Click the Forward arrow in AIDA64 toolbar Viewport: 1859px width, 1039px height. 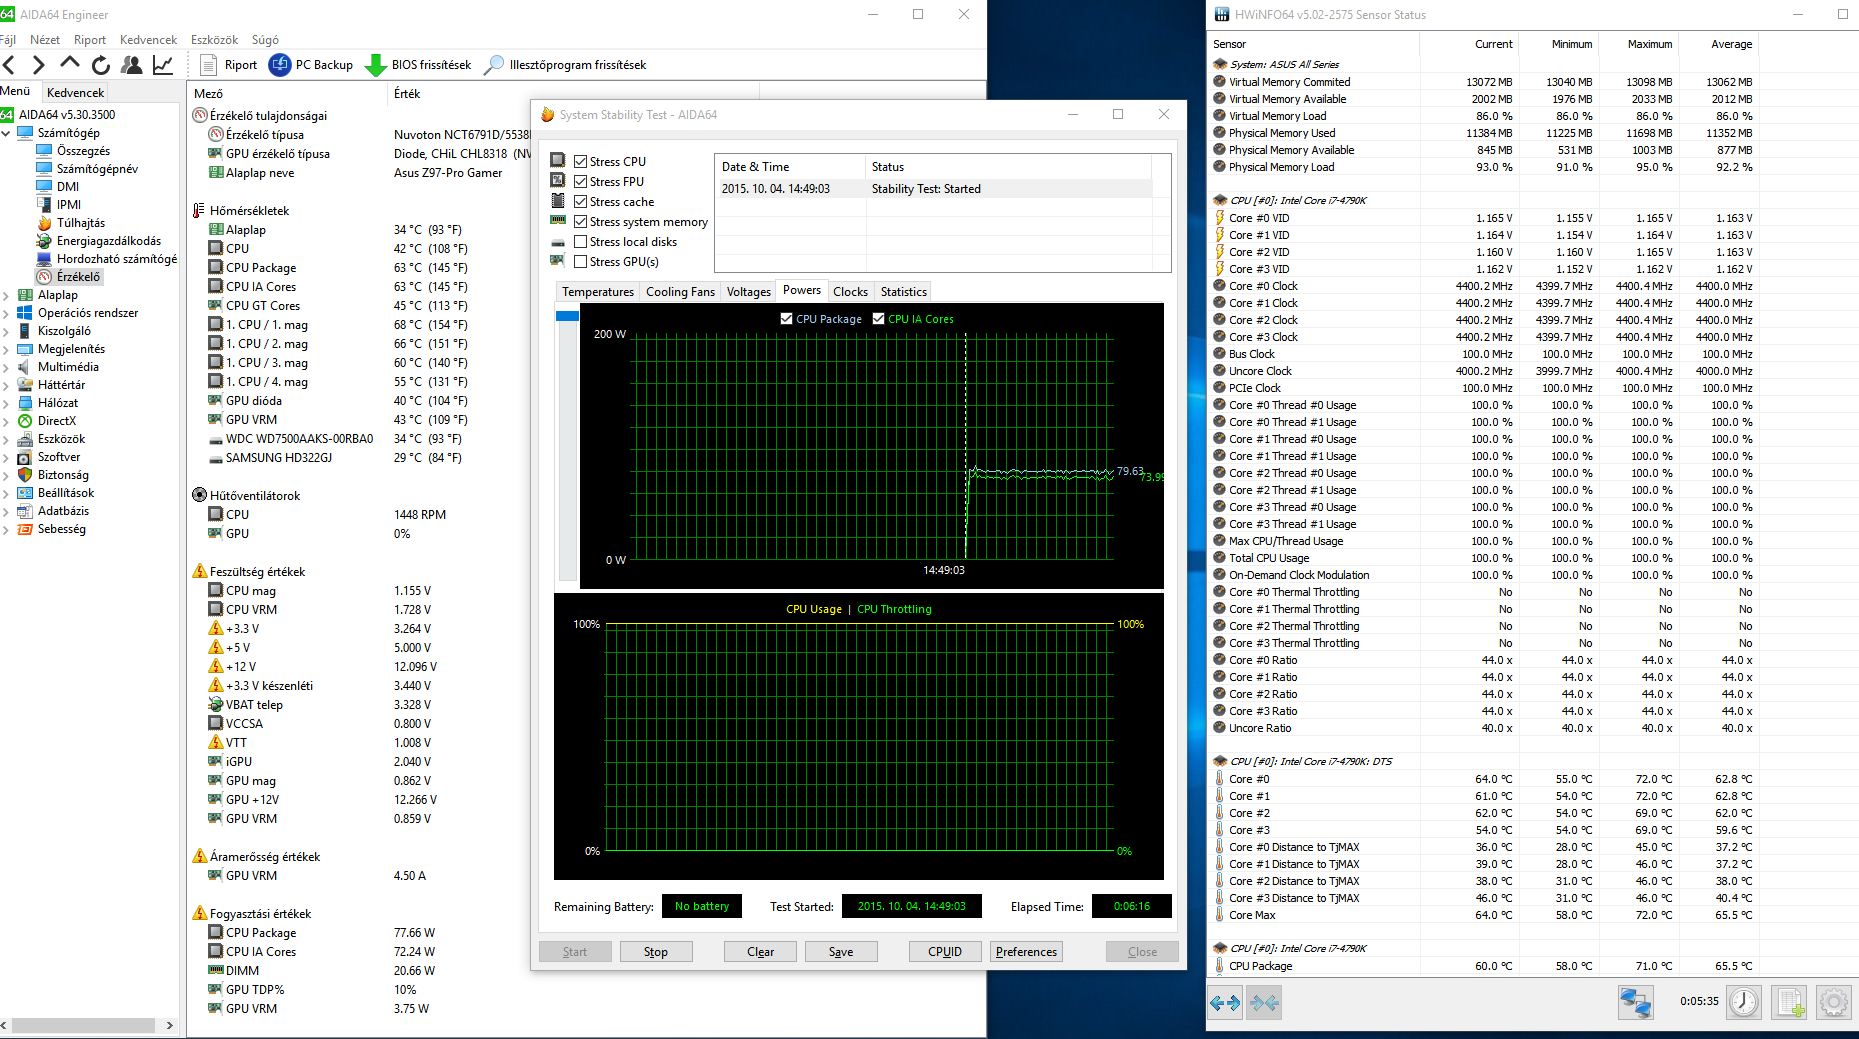point(39,65)
